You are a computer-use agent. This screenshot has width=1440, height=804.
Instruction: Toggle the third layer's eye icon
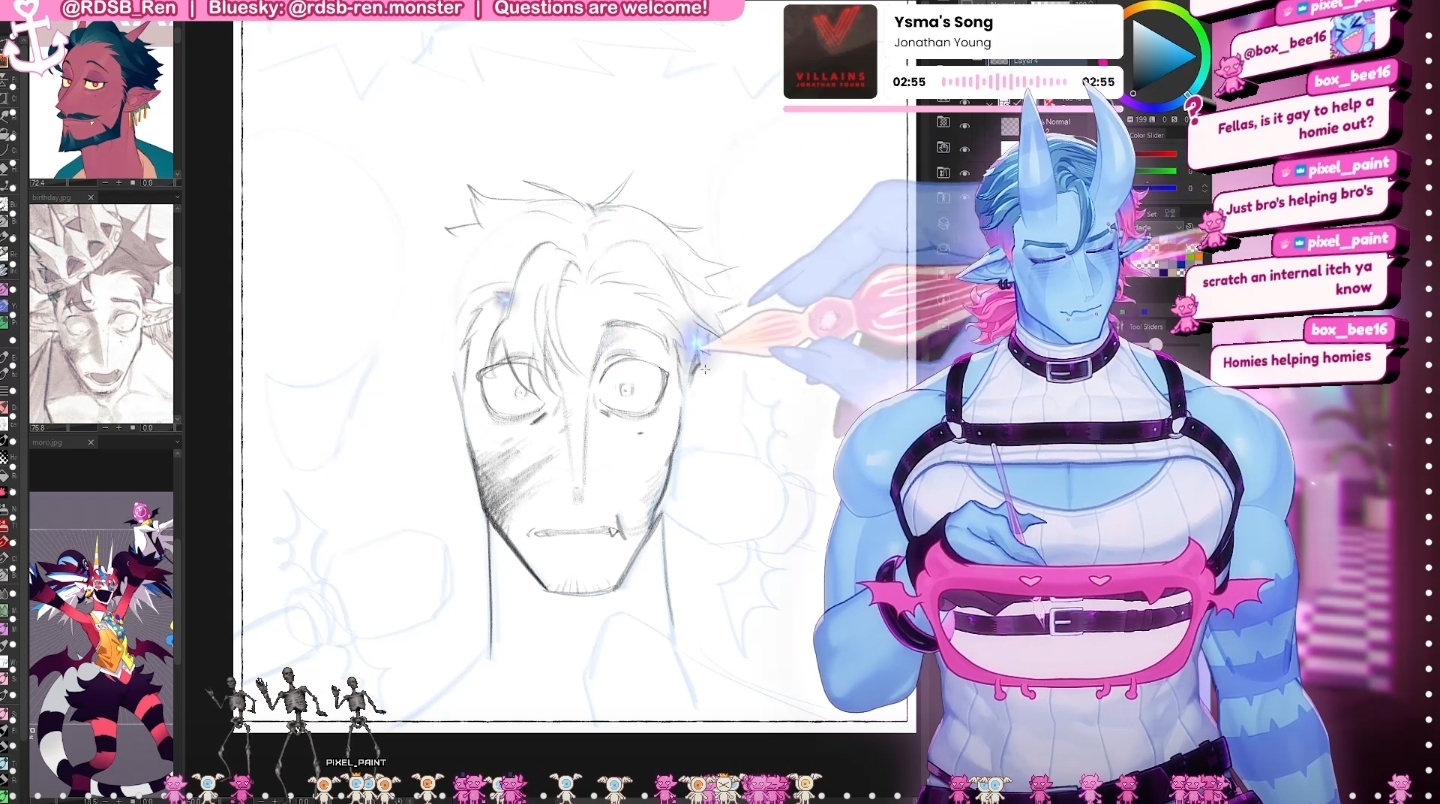(965, 173)
